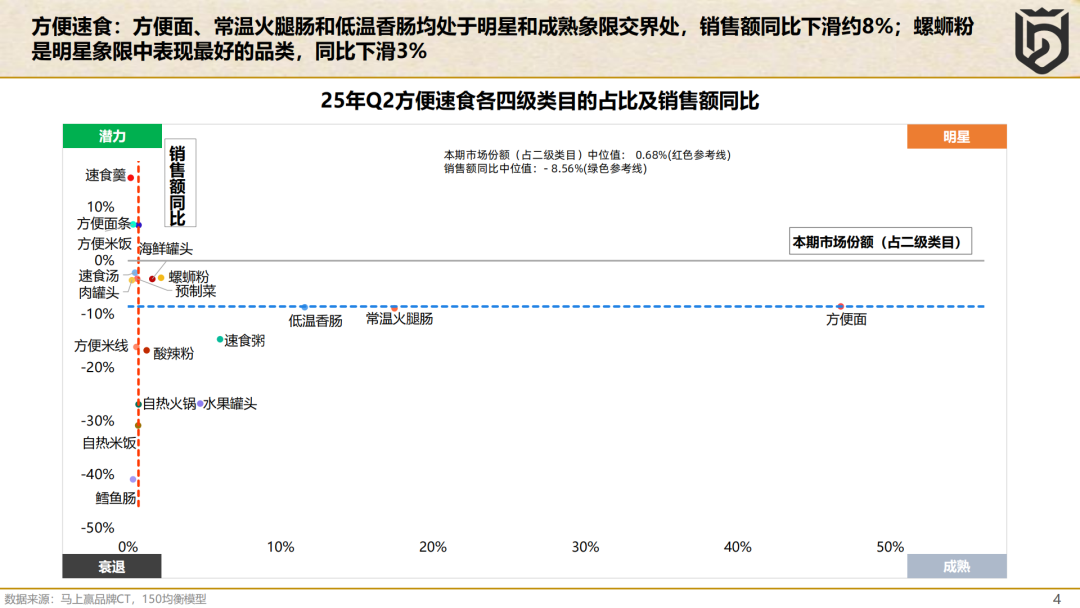Image resolution: width=1080 pixels, height=608 pixels.
Task: Select the 方便面 data point
Action: click(840, 306)
